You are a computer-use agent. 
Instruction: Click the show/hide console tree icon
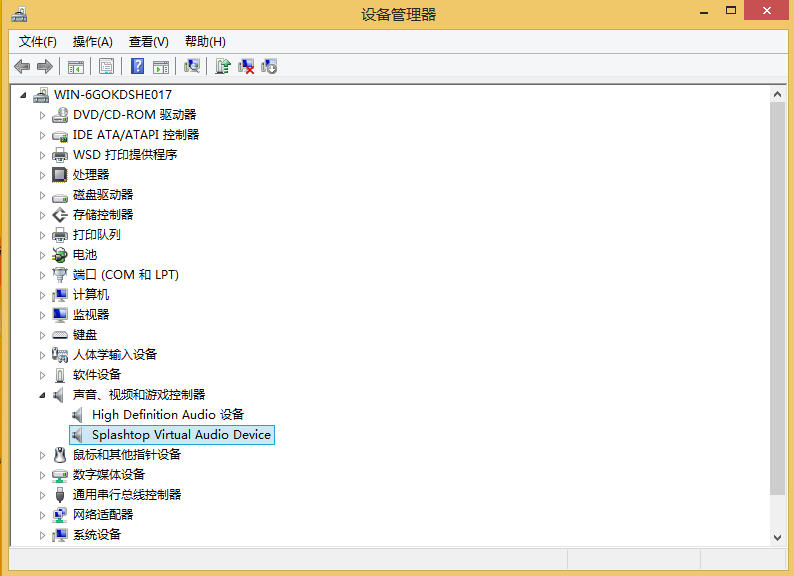(75, 66)
